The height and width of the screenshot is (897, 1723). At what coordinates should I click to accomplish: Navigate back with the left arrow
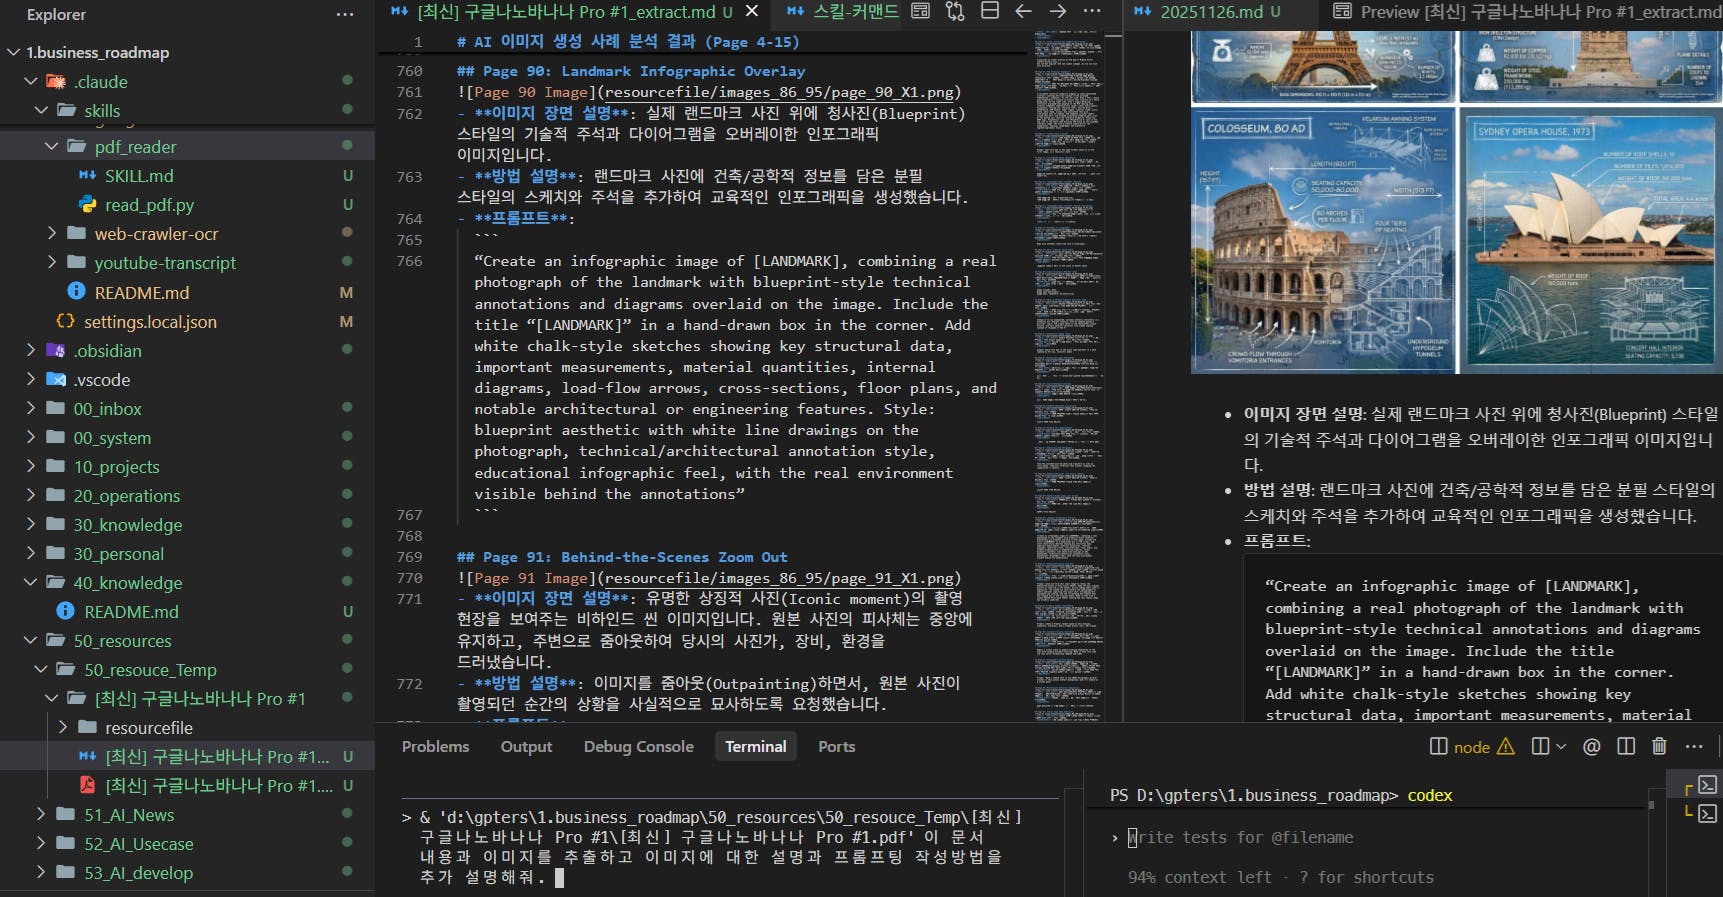click(x=1023, y=11)
